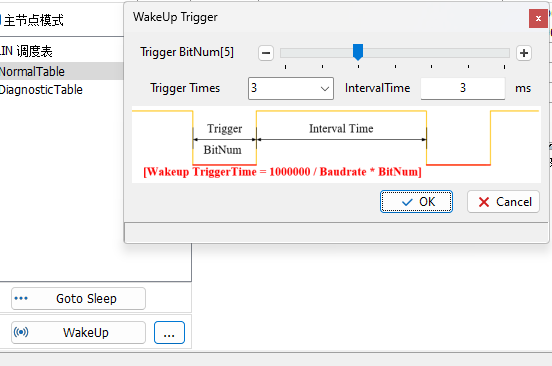Viewport: 552px width, 366px height.
Task: Click the WakeUp Trigger title text
Action: [175, 17]
